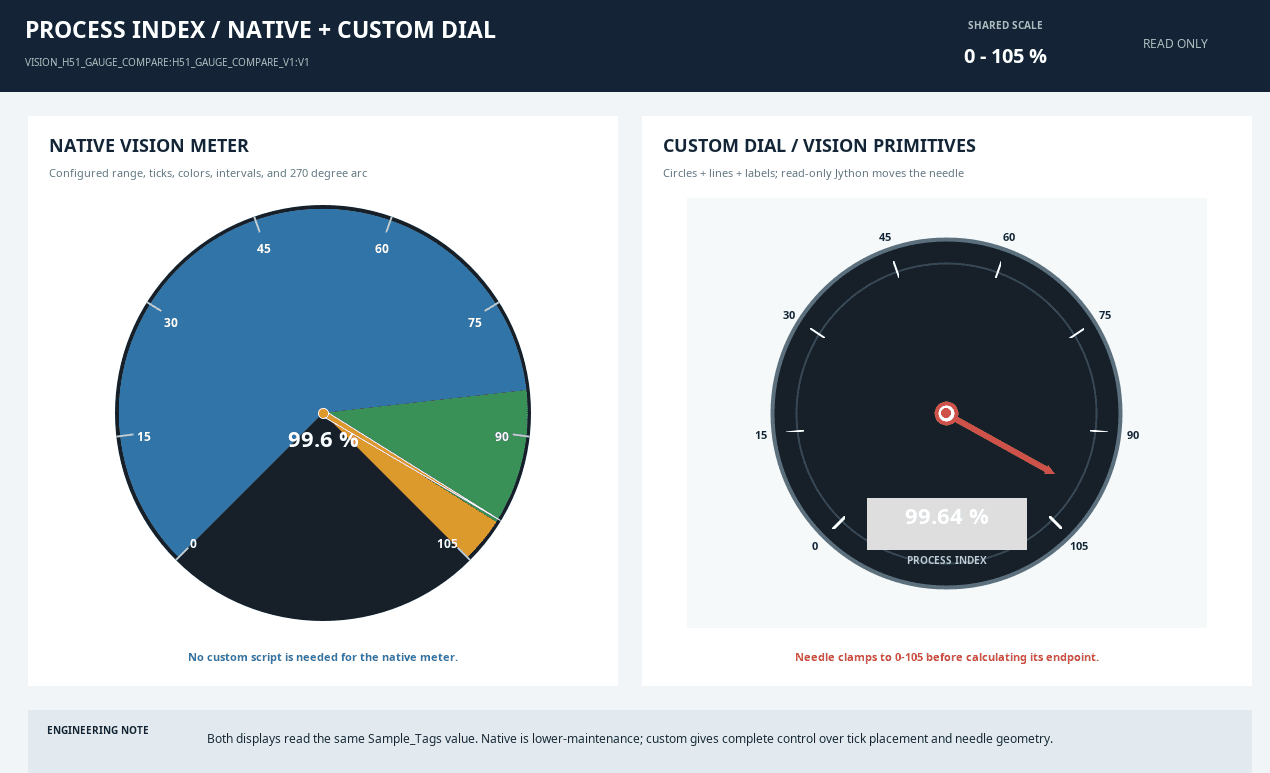Select the Custom Dial / Vision Primitives title

click(x=819, y=146)
